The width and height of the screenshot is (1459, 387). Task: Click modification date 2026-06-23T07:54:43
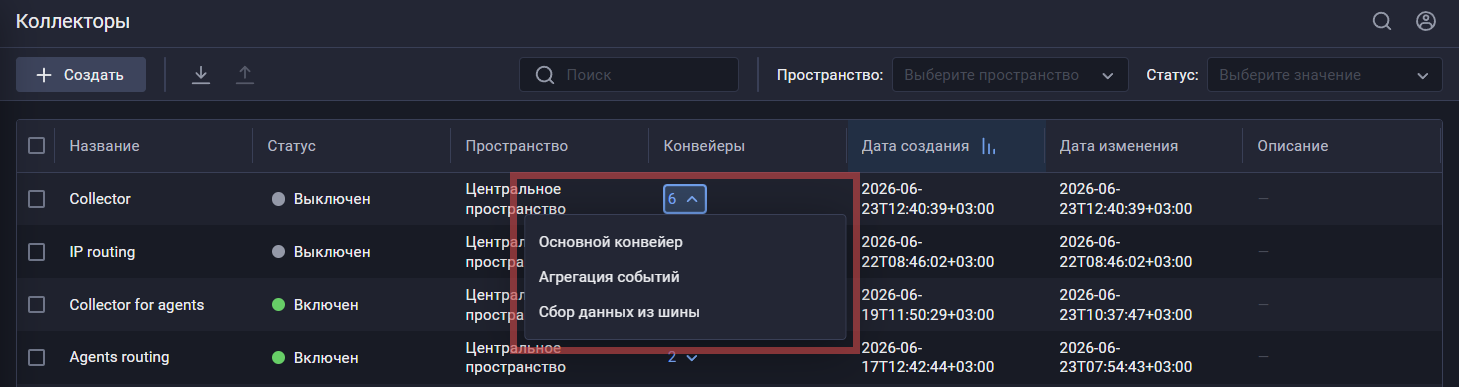click(x=1126, y=357)
